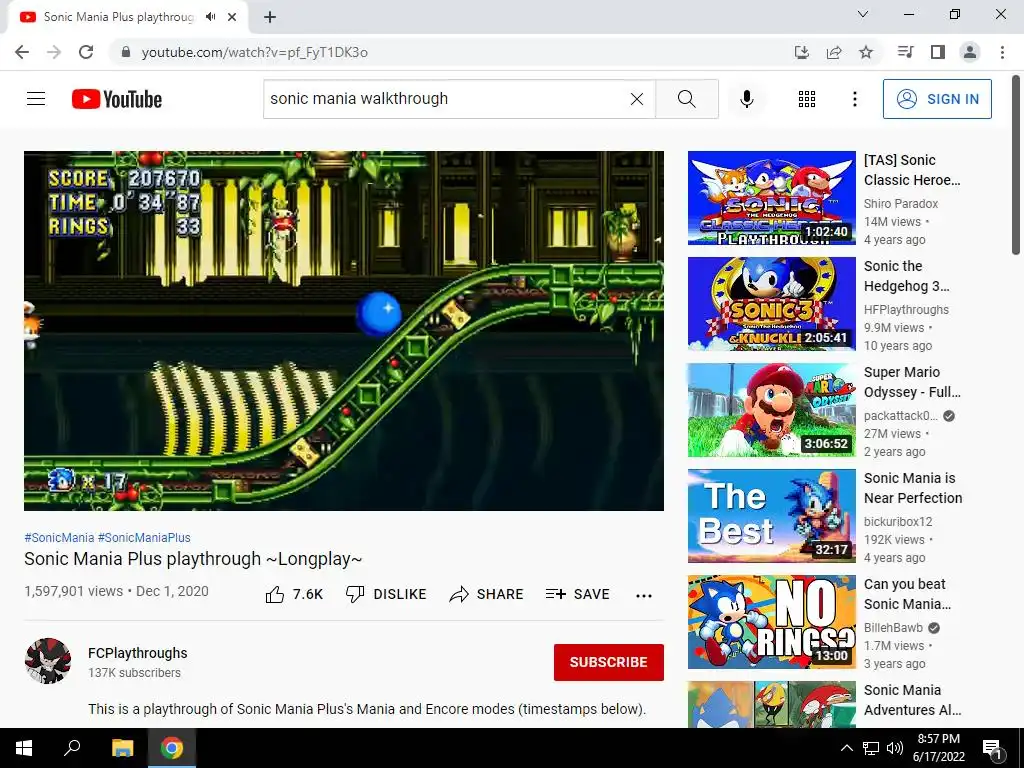This screenshot has height=768, width=1024.
Task: Toggle the Chrome side panel
Action: 938,52
